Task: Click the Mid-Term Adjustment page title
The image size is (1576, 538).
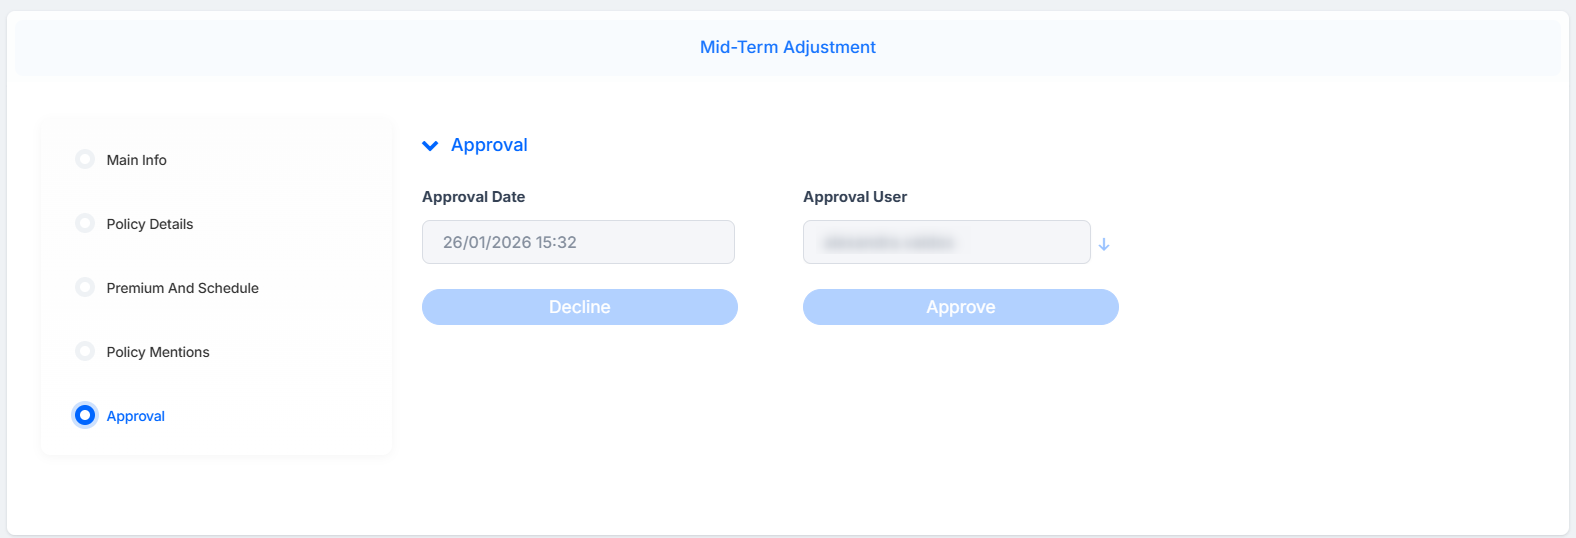Action: pos(788,47)
